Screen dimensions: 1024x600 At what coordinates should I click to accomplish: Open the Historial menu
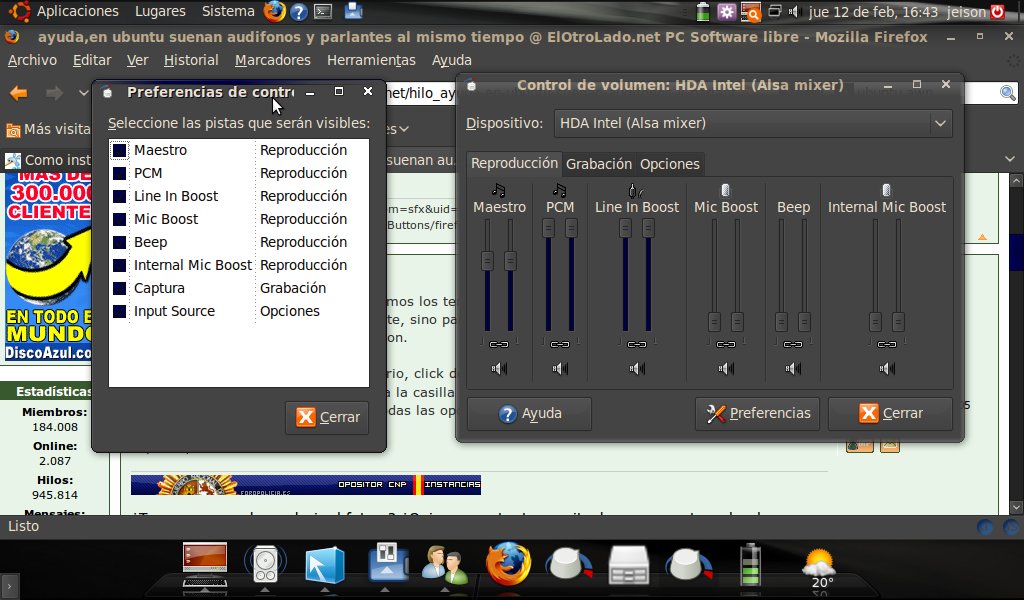tap(191, 60)
